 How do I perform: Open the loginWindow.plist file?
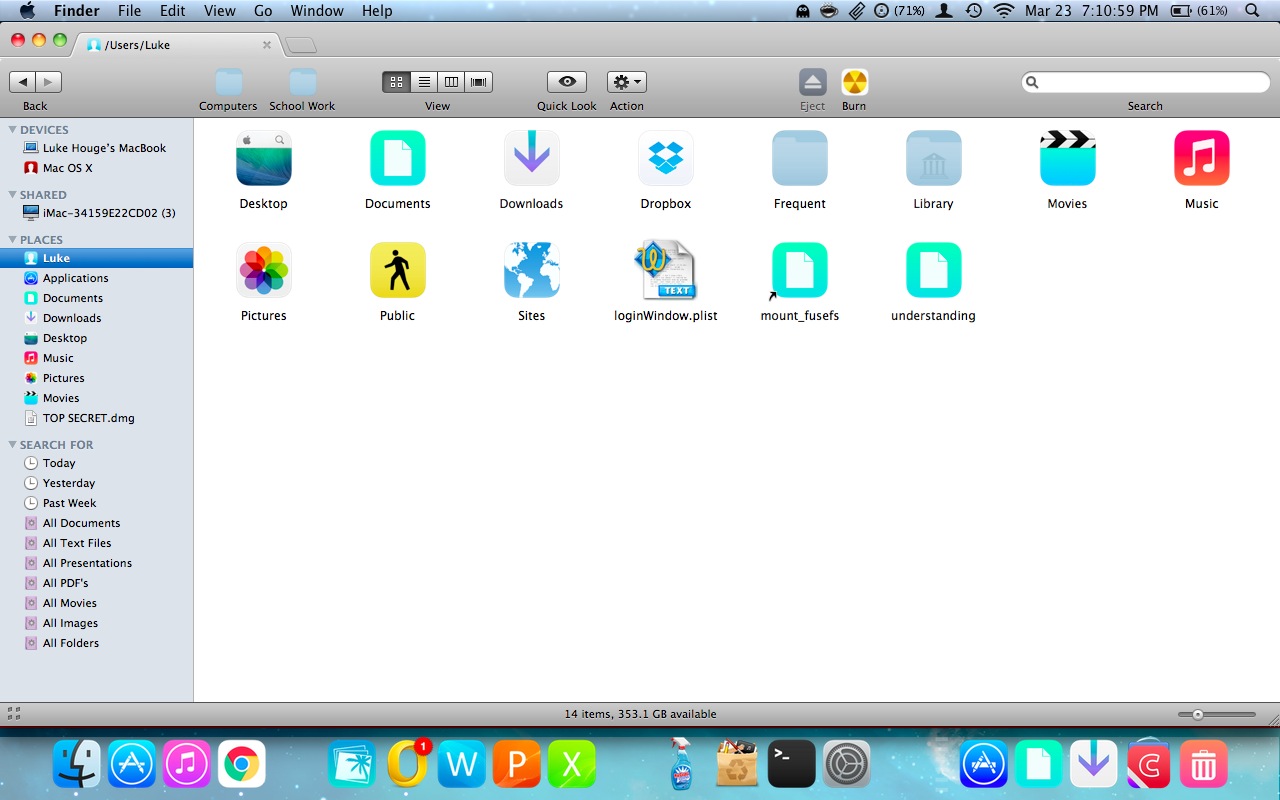click(x=665, y=268)
